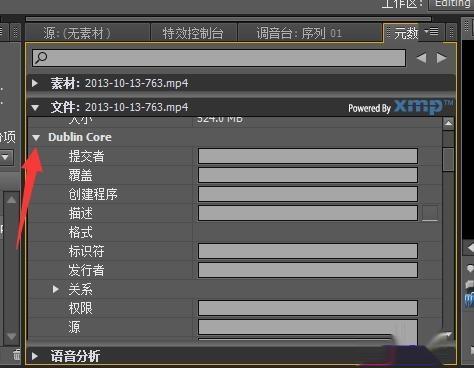Click the Dublin Core heading text
Screen dimensions: 474x368
tap(80, 137)
